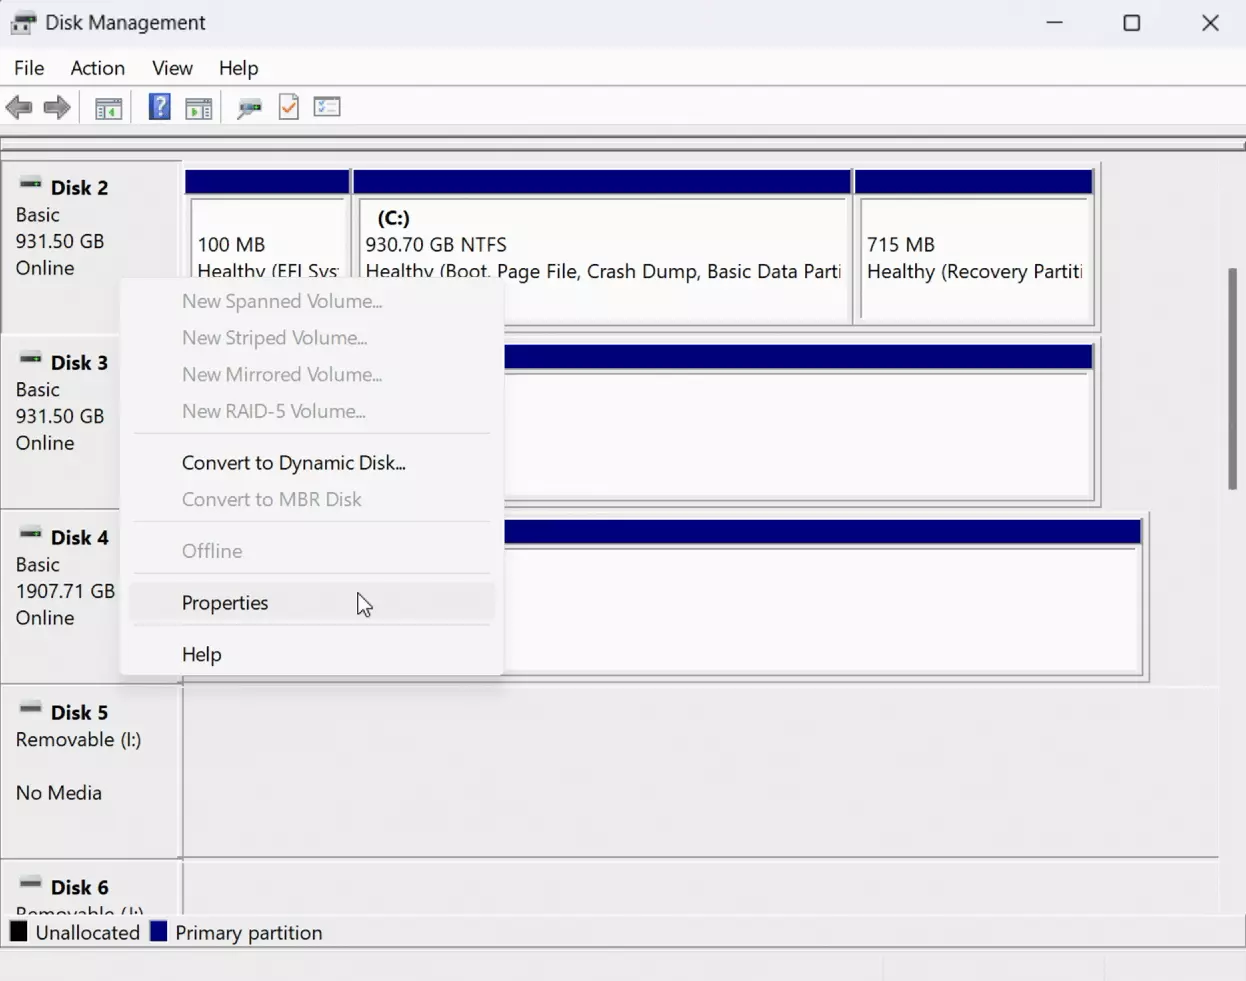Open the Help menu in menu bar

point(238,68)
